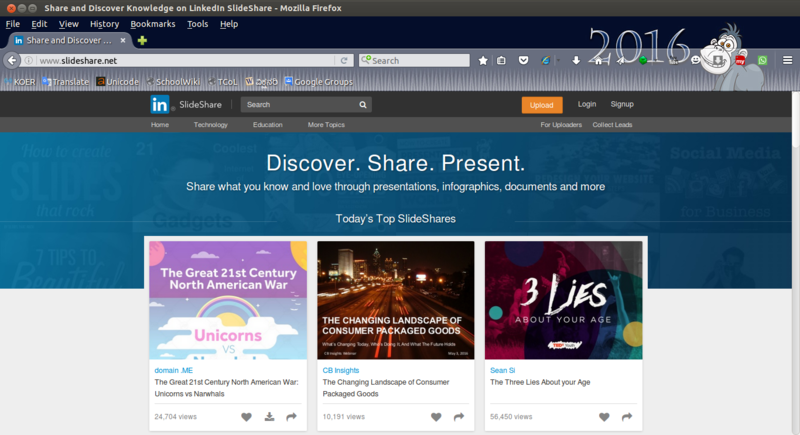This screenshot has width=800, height=435.
Task: Download the Unicorns vs Narwhals slideshow
Action: point(269,417)
